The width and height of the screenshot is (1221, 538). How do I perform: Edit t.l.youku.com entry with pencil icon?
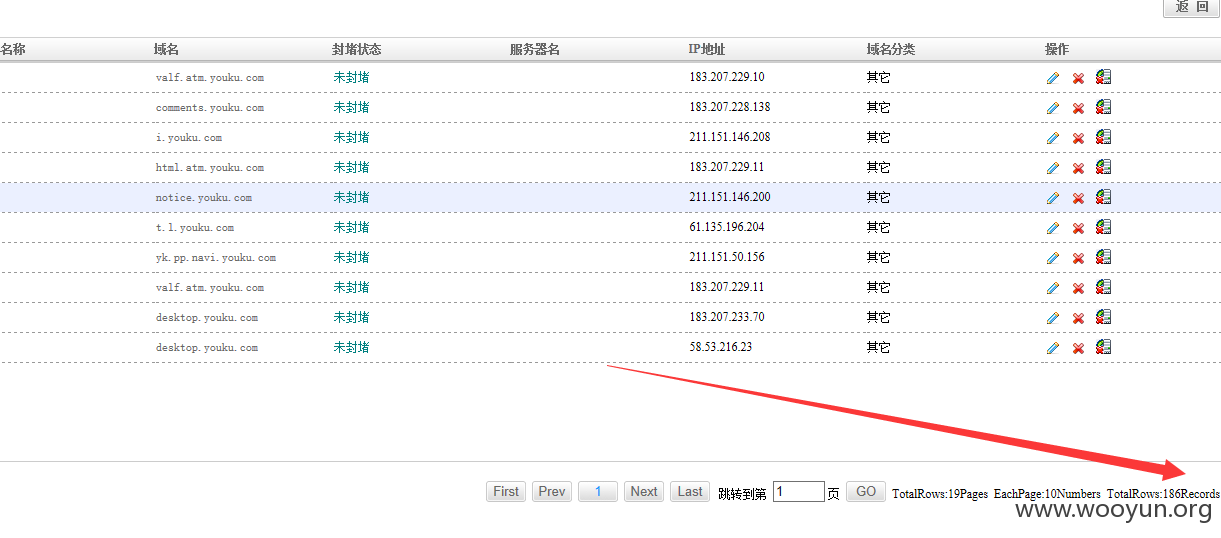1053,228
